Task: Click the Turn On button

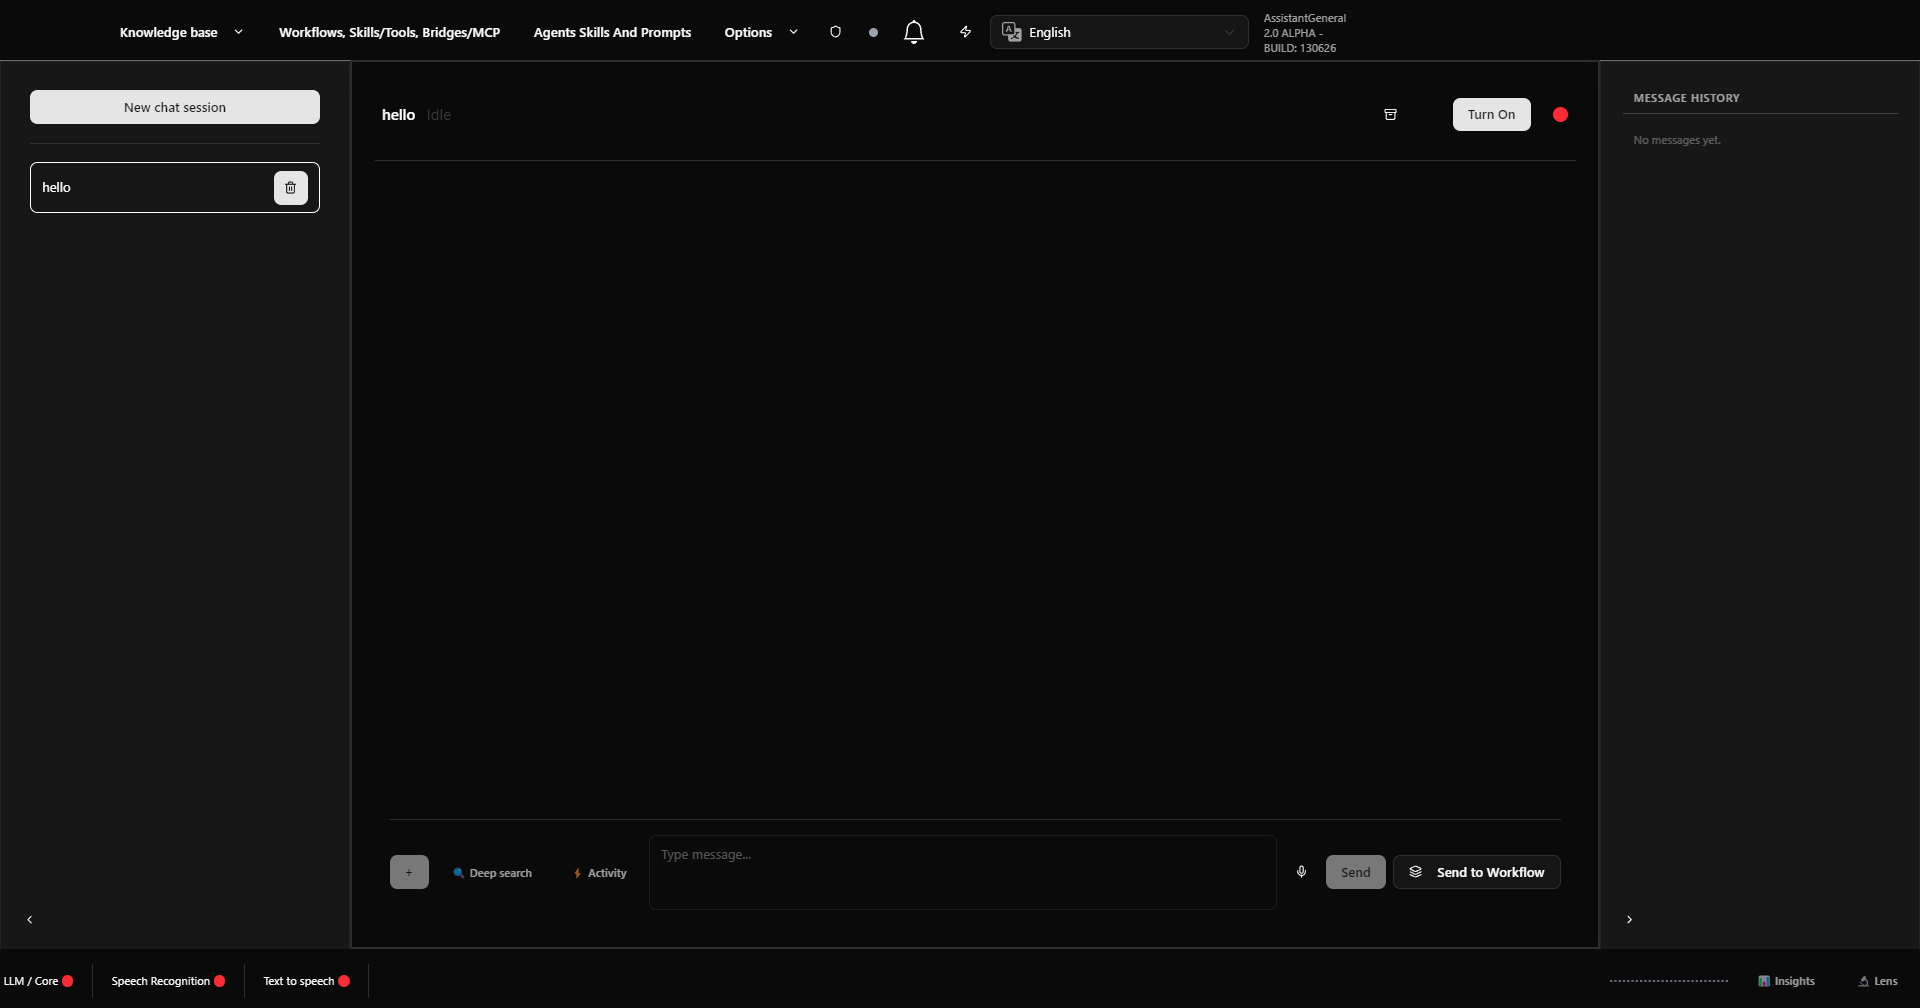Action: click(x=1491, y=114)
